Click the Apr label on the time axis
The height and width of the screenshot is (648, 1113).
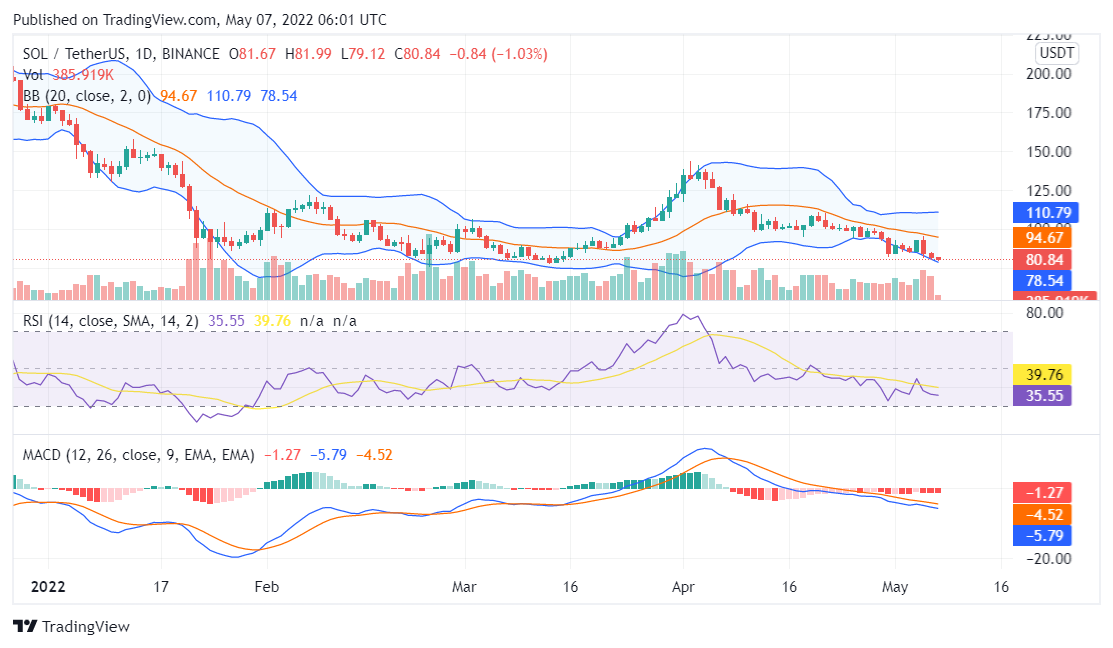click(684, 588)
